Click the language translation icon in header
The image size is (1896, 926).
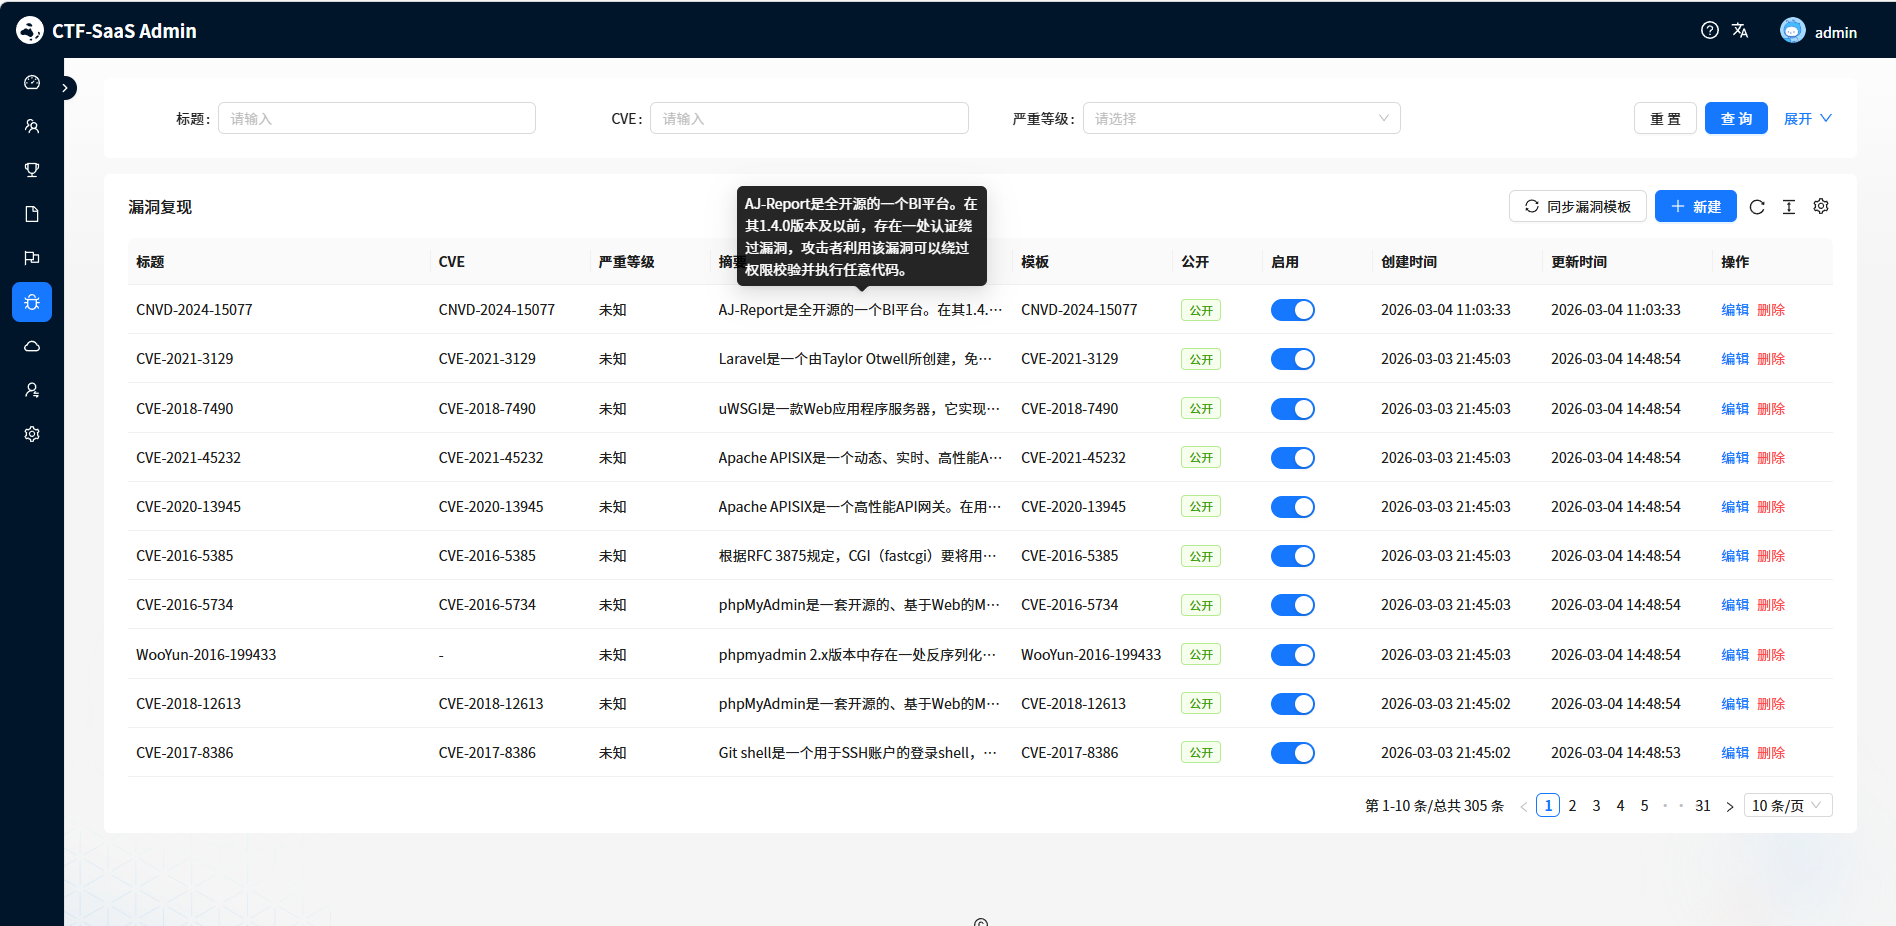pos(1740,30)
